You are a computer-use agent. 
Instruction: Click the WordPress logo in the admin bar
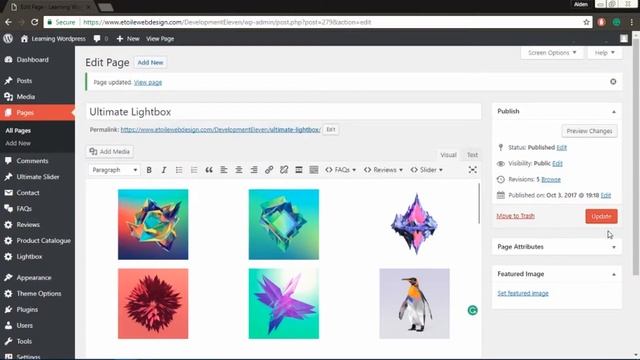click(8, 39)
